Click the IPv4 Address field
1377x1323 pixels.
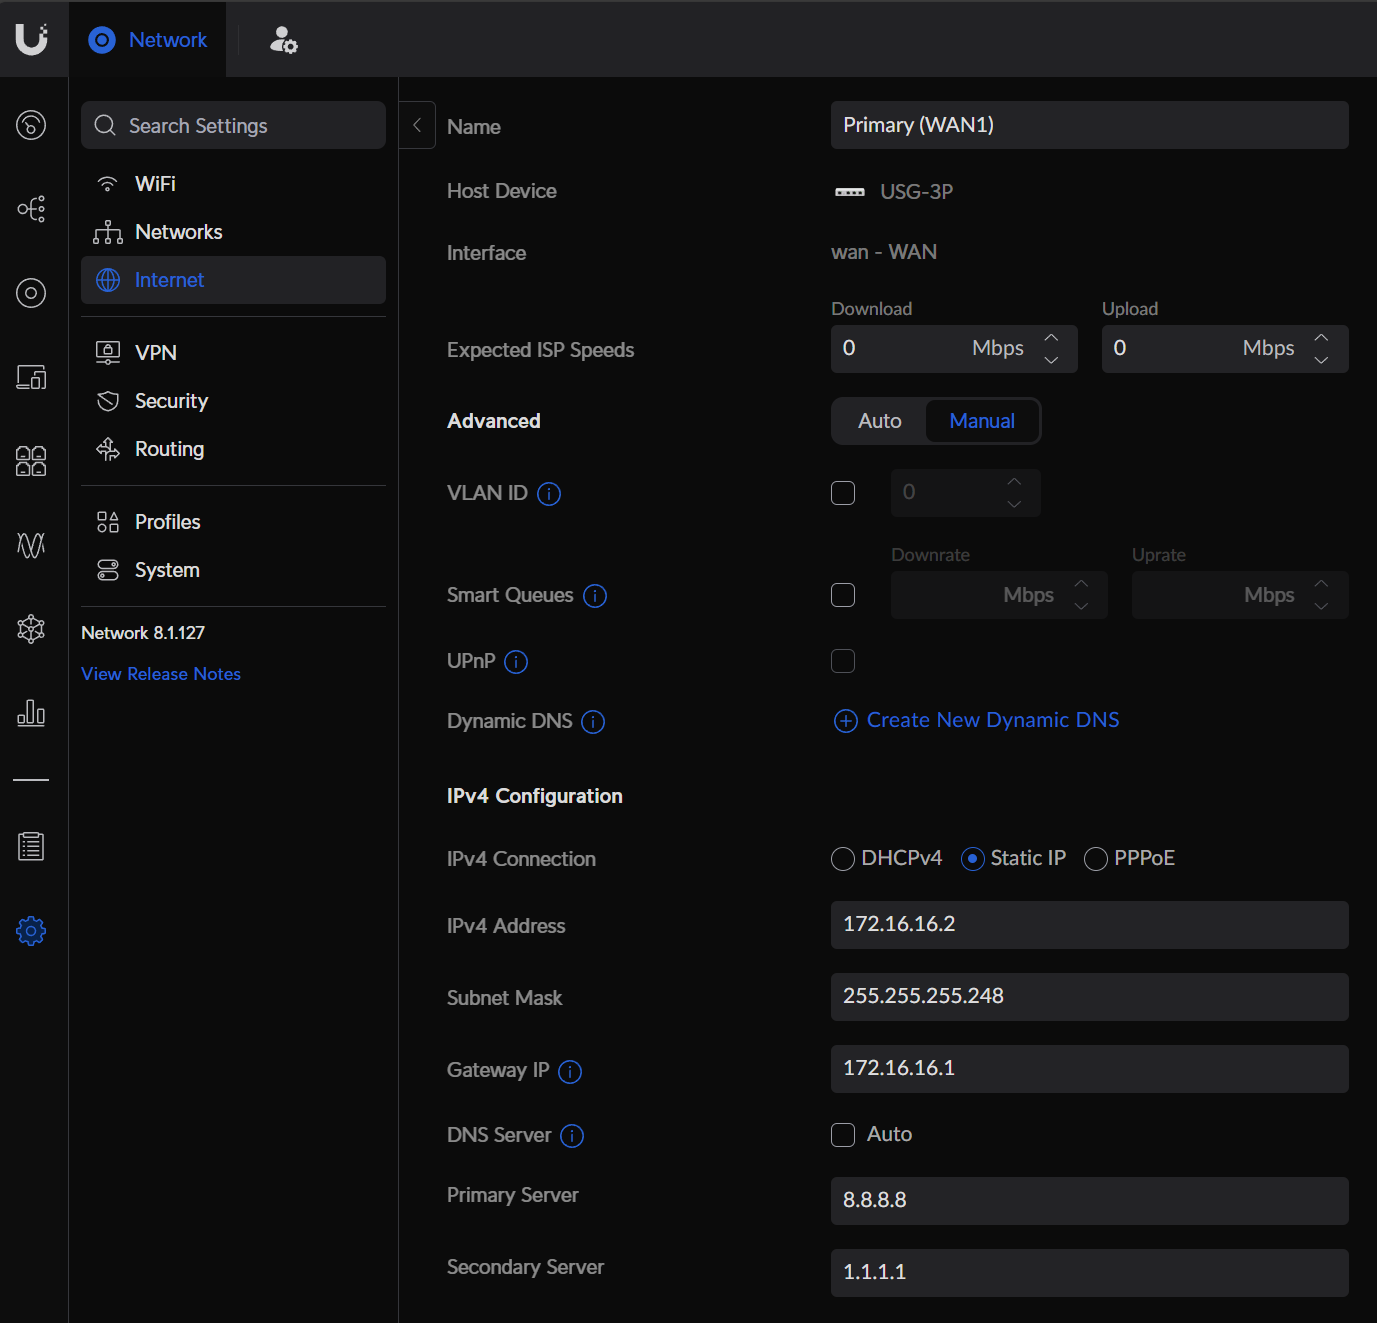(1090, 925)
